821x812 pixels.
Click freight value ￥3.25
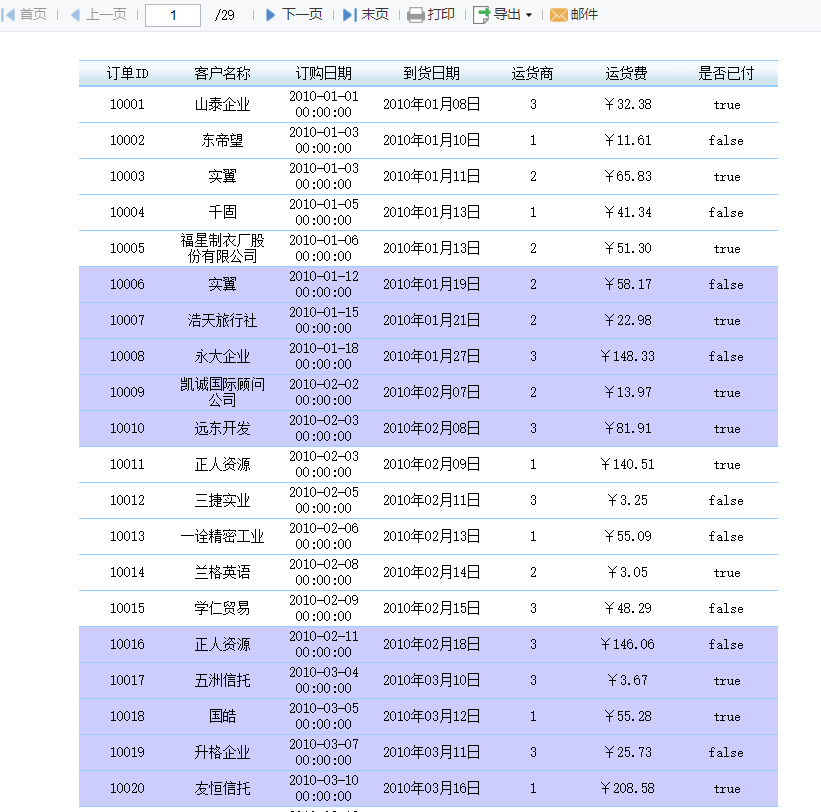click(x=627, y=500)
